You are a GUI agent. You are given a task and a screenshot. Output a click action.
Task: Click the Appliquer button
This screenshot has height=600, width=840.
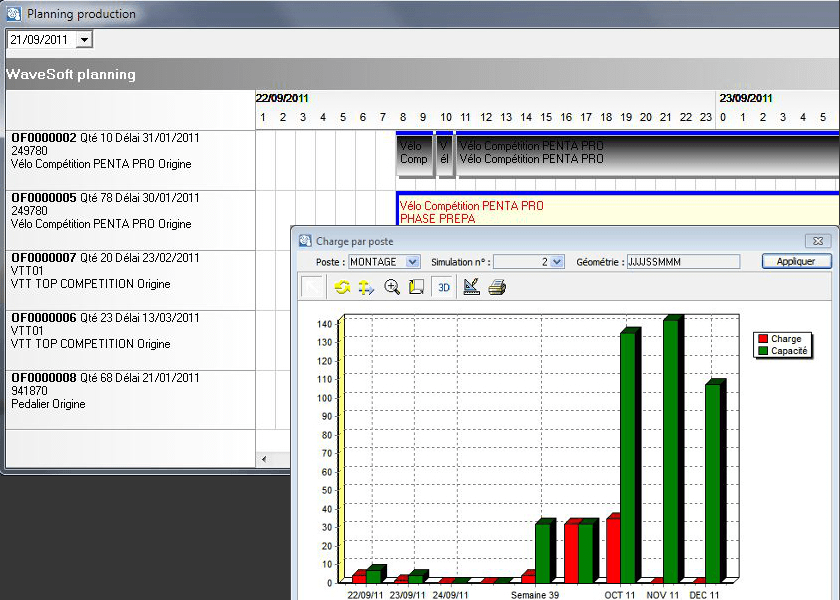pyautogui.click(x=796, y=261)
